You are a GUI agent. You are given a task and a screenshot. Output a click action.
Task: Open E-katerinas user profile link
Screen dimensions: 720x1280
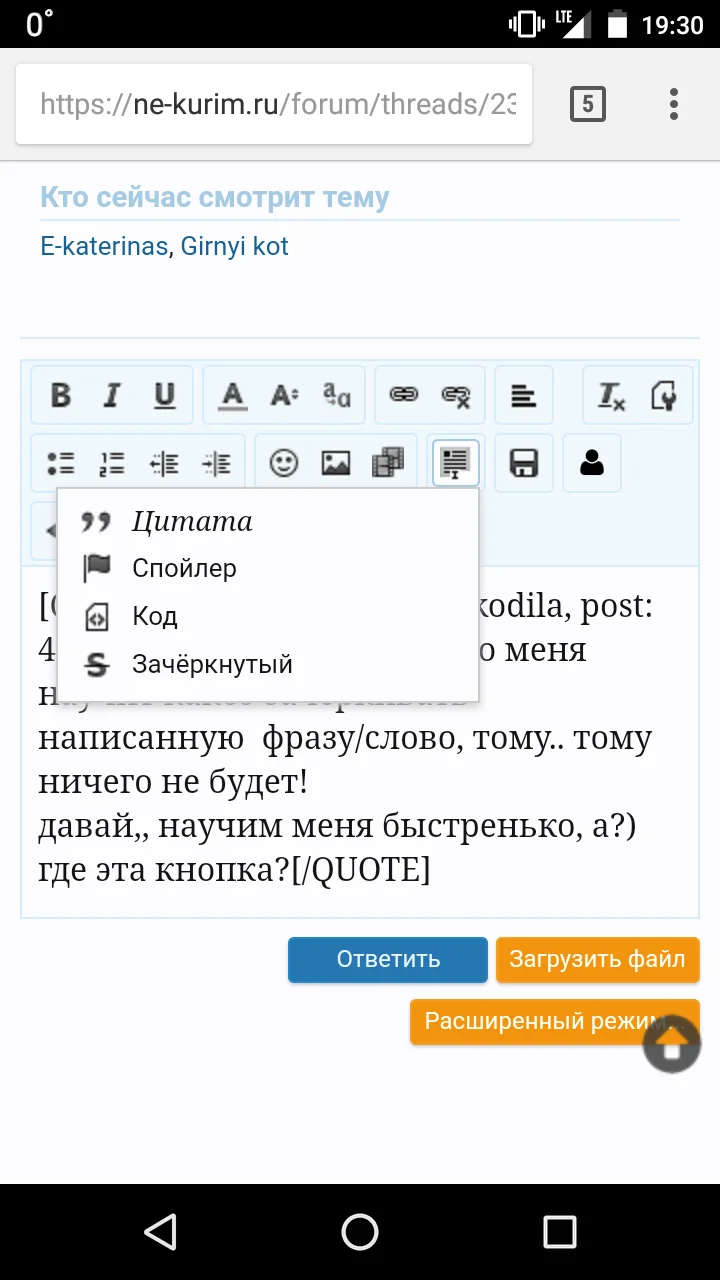104,246
